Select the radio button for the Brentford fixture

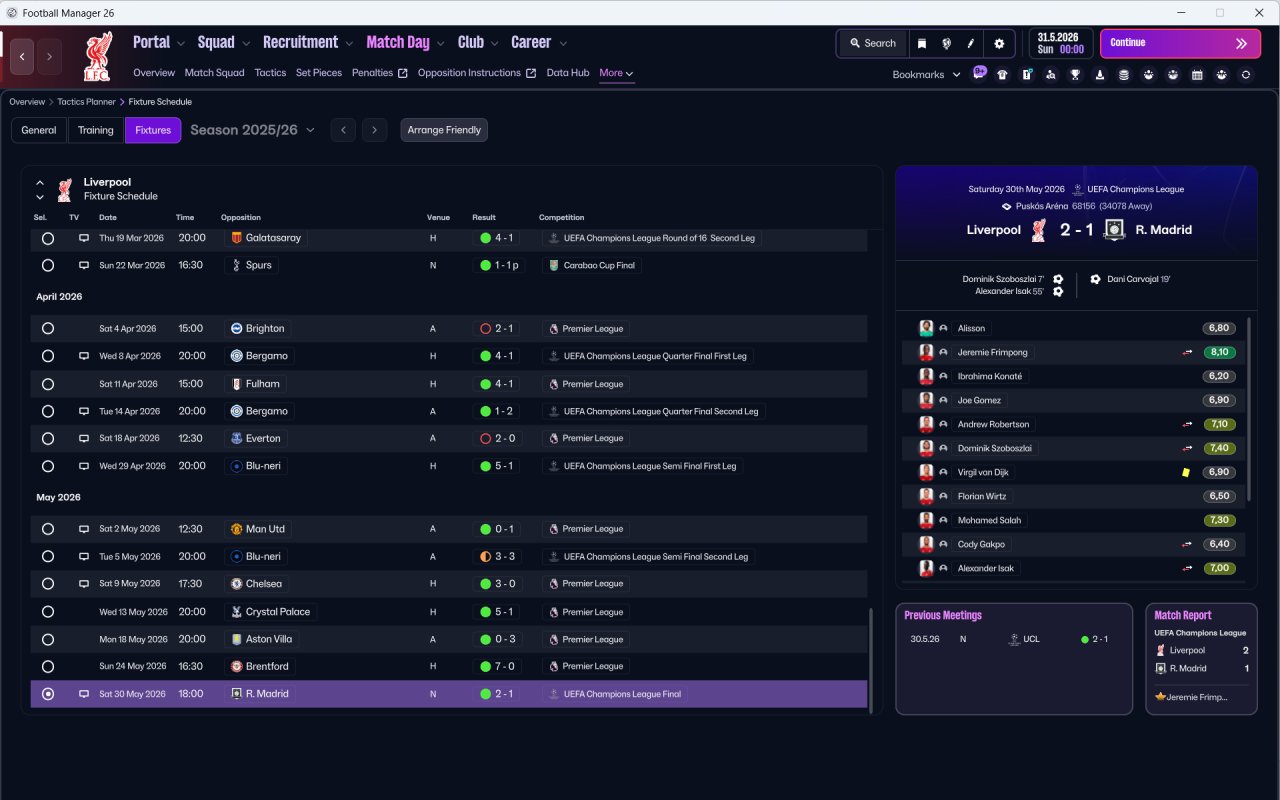click(47, 666)
